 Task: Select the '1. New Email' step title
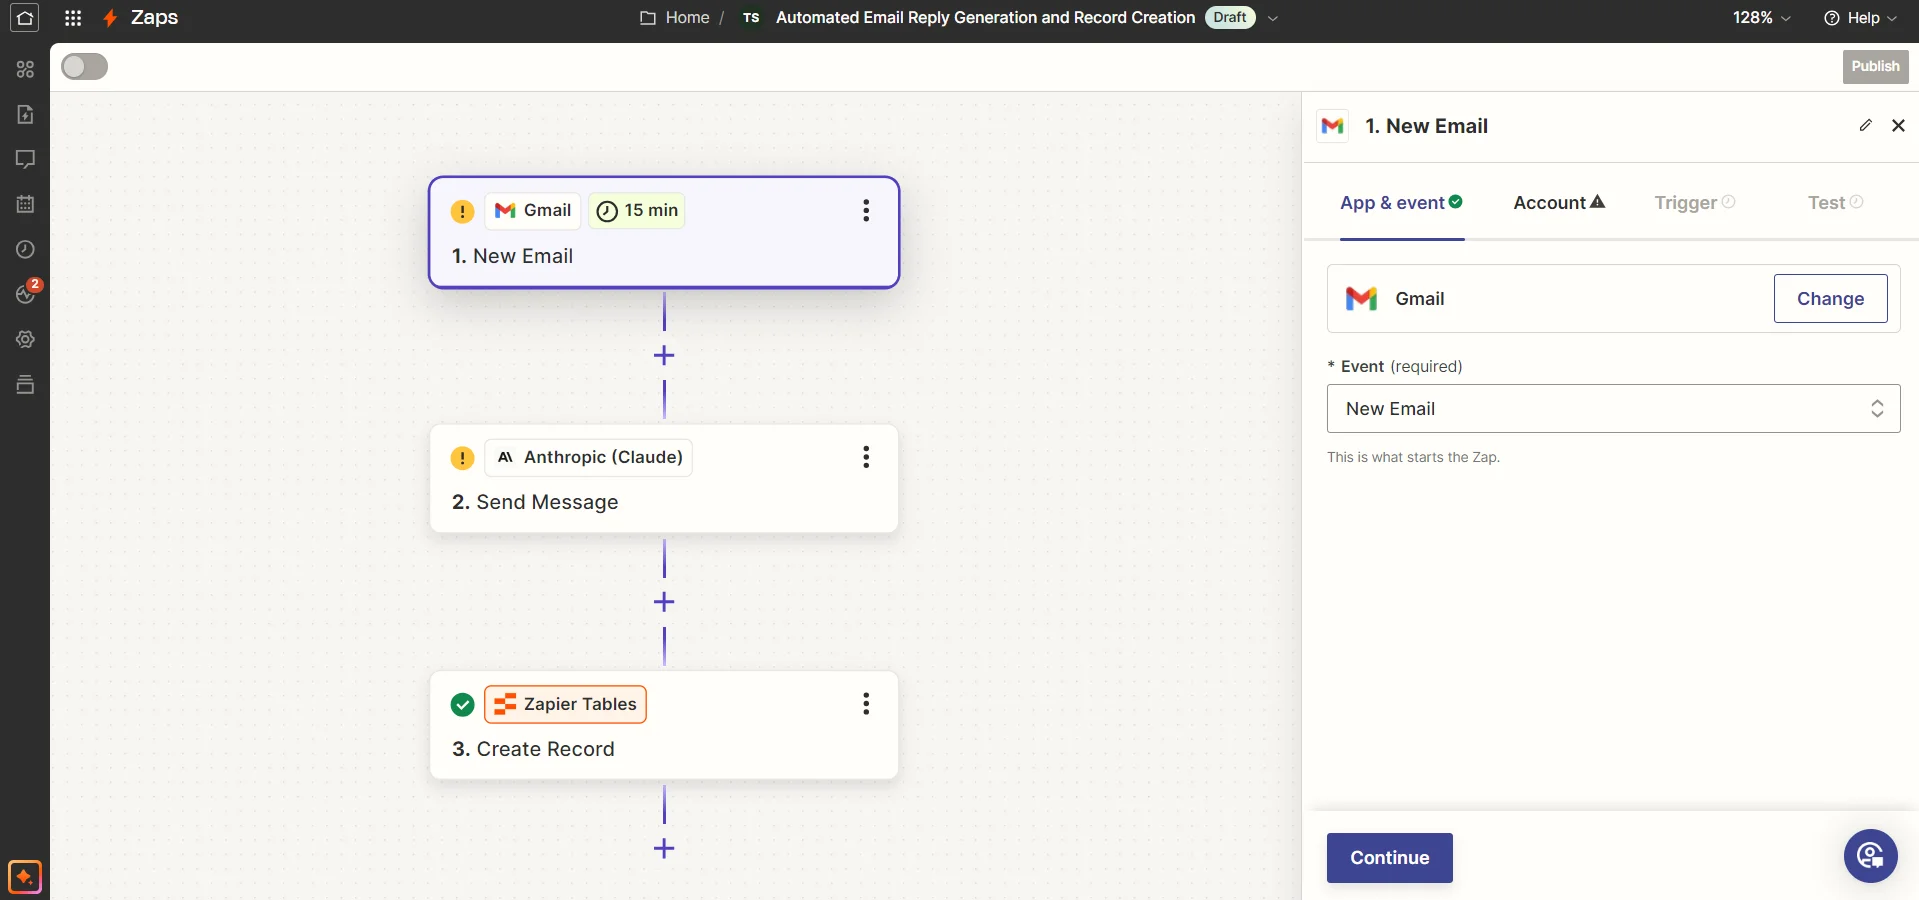click(512, 256)
